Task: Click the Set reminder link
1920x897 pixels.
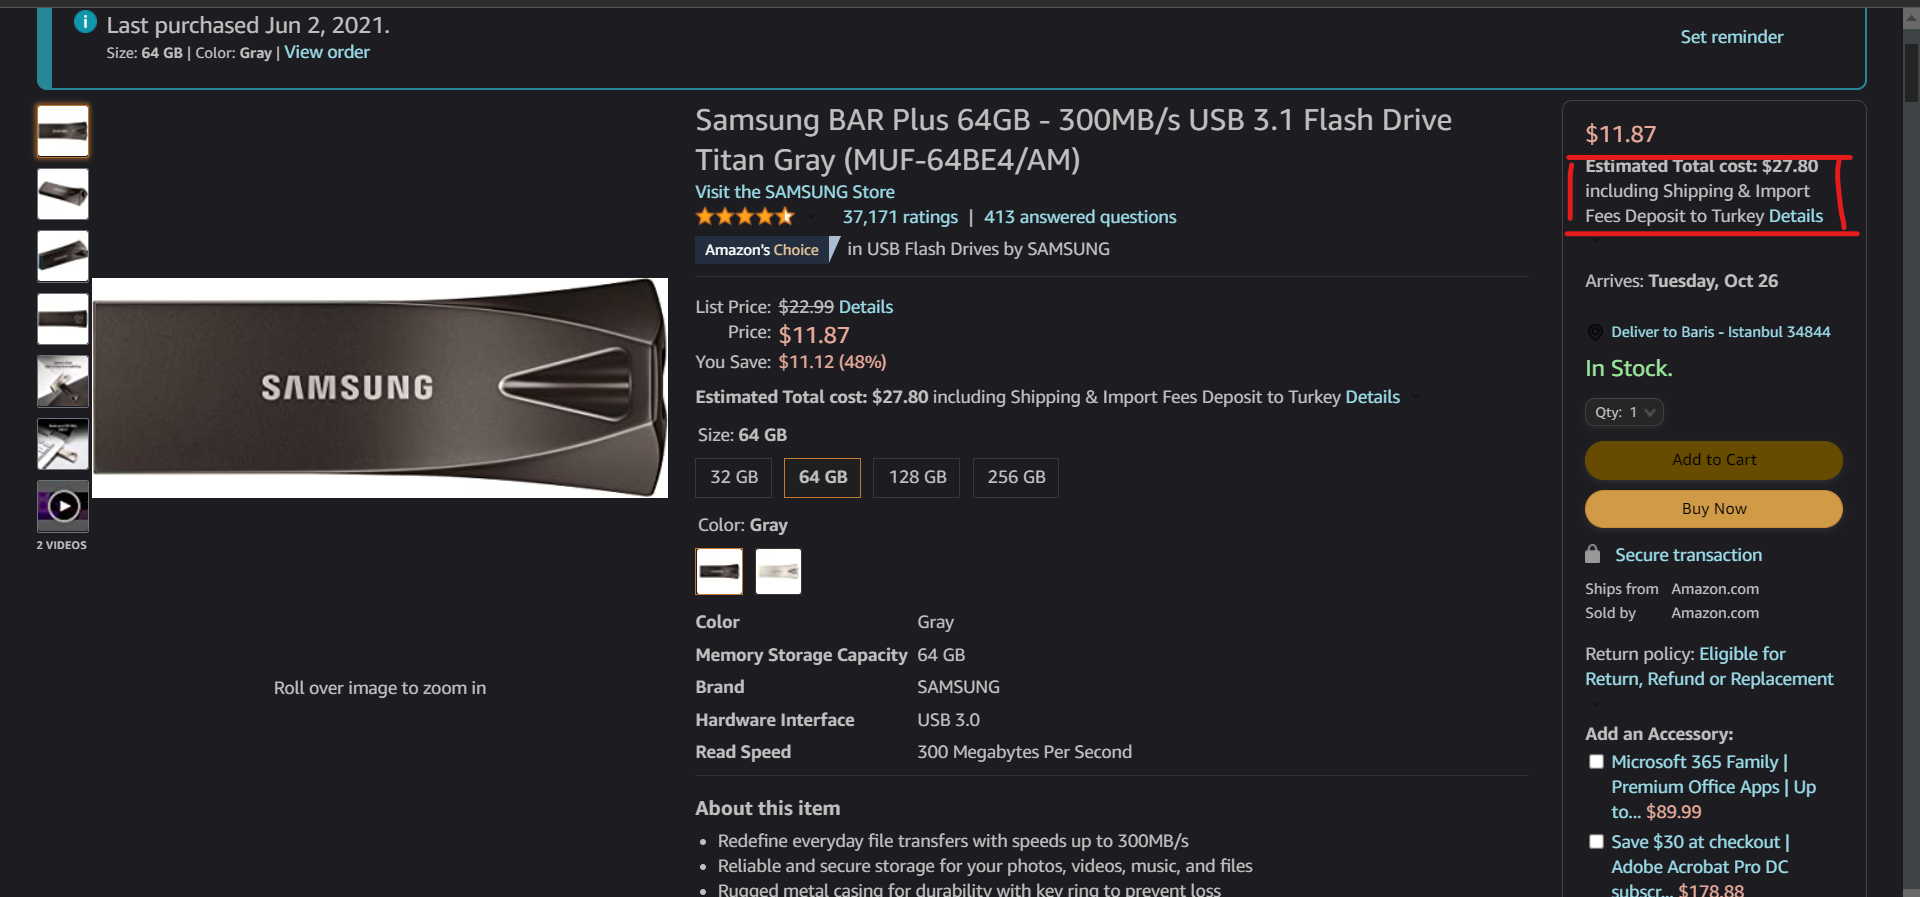Action: tap(1731, 37)
